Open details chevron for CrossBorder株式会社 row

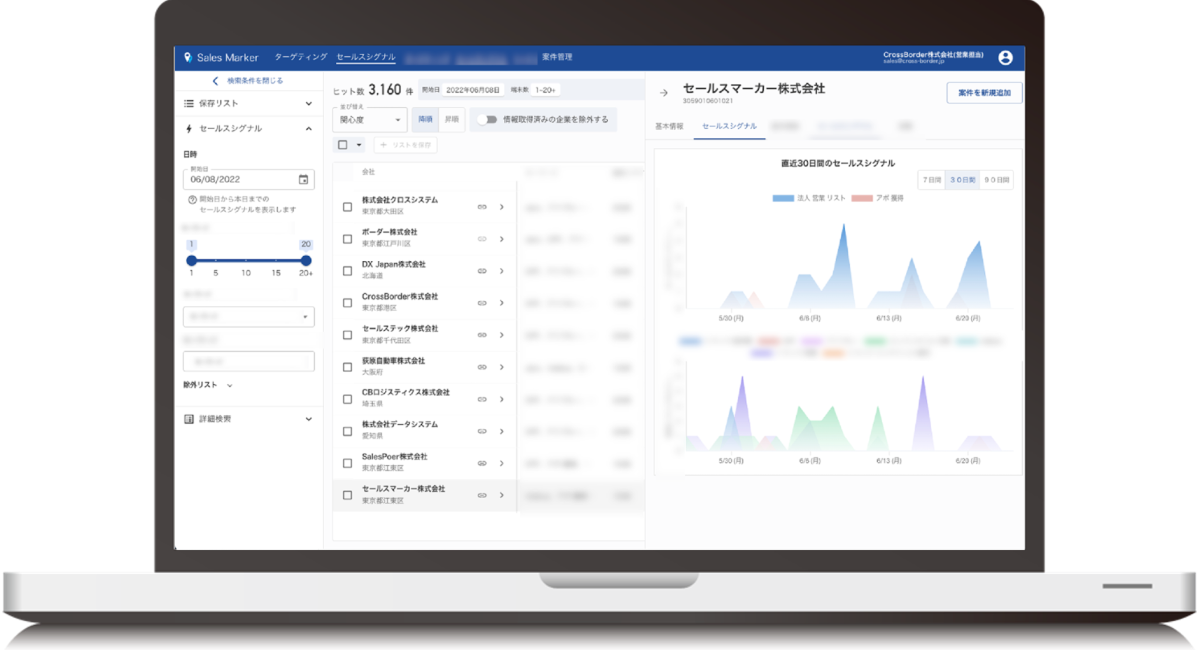[x=501, y=303]
